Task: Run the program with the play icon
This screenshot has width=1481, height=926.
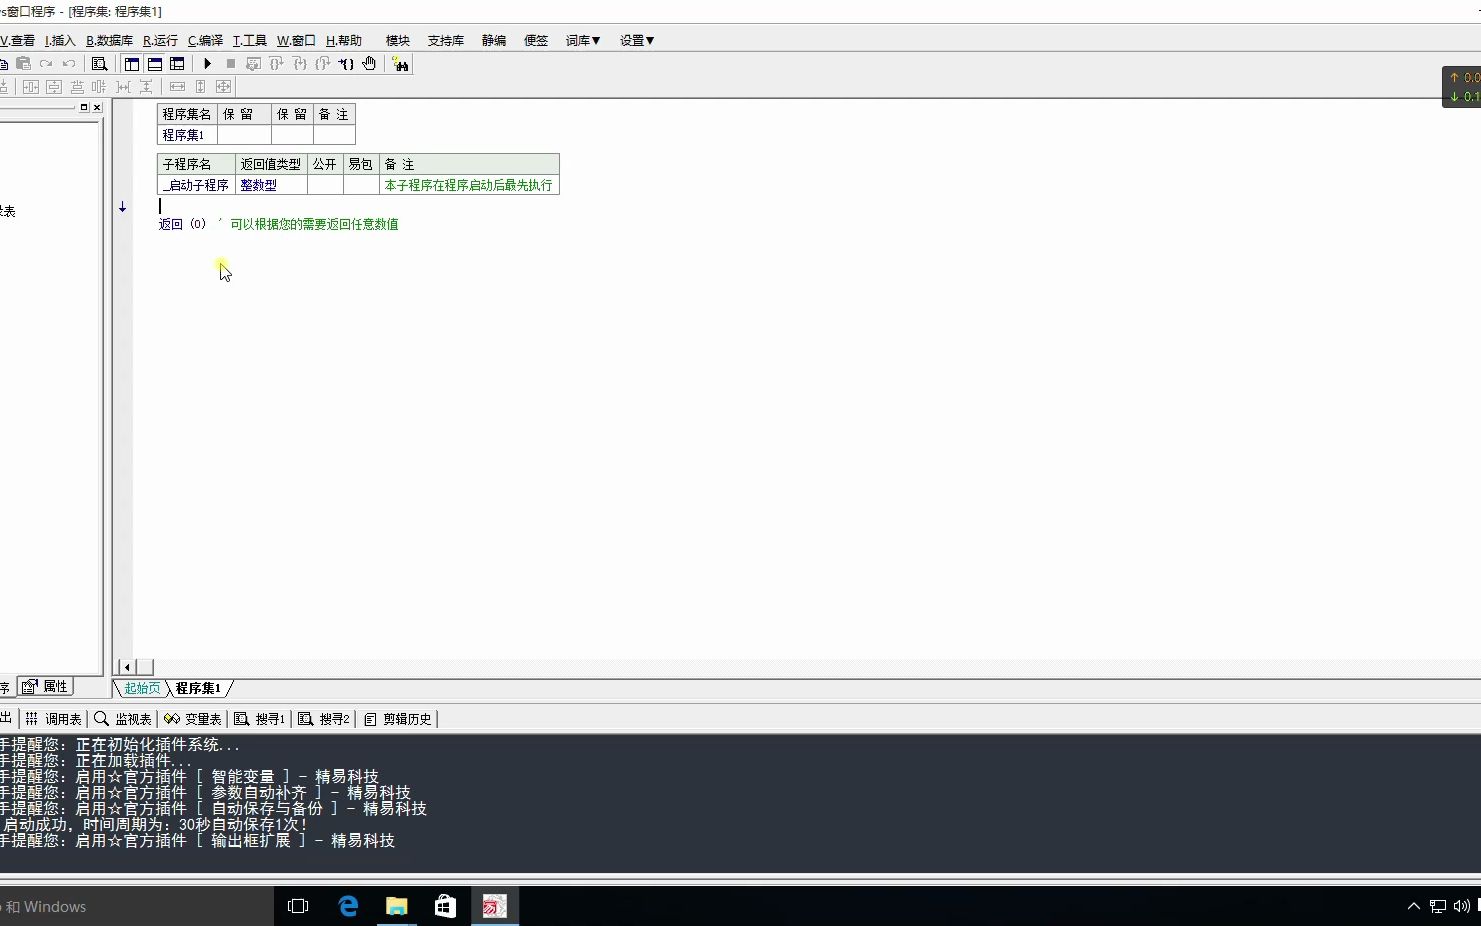Action: [207, 64]
